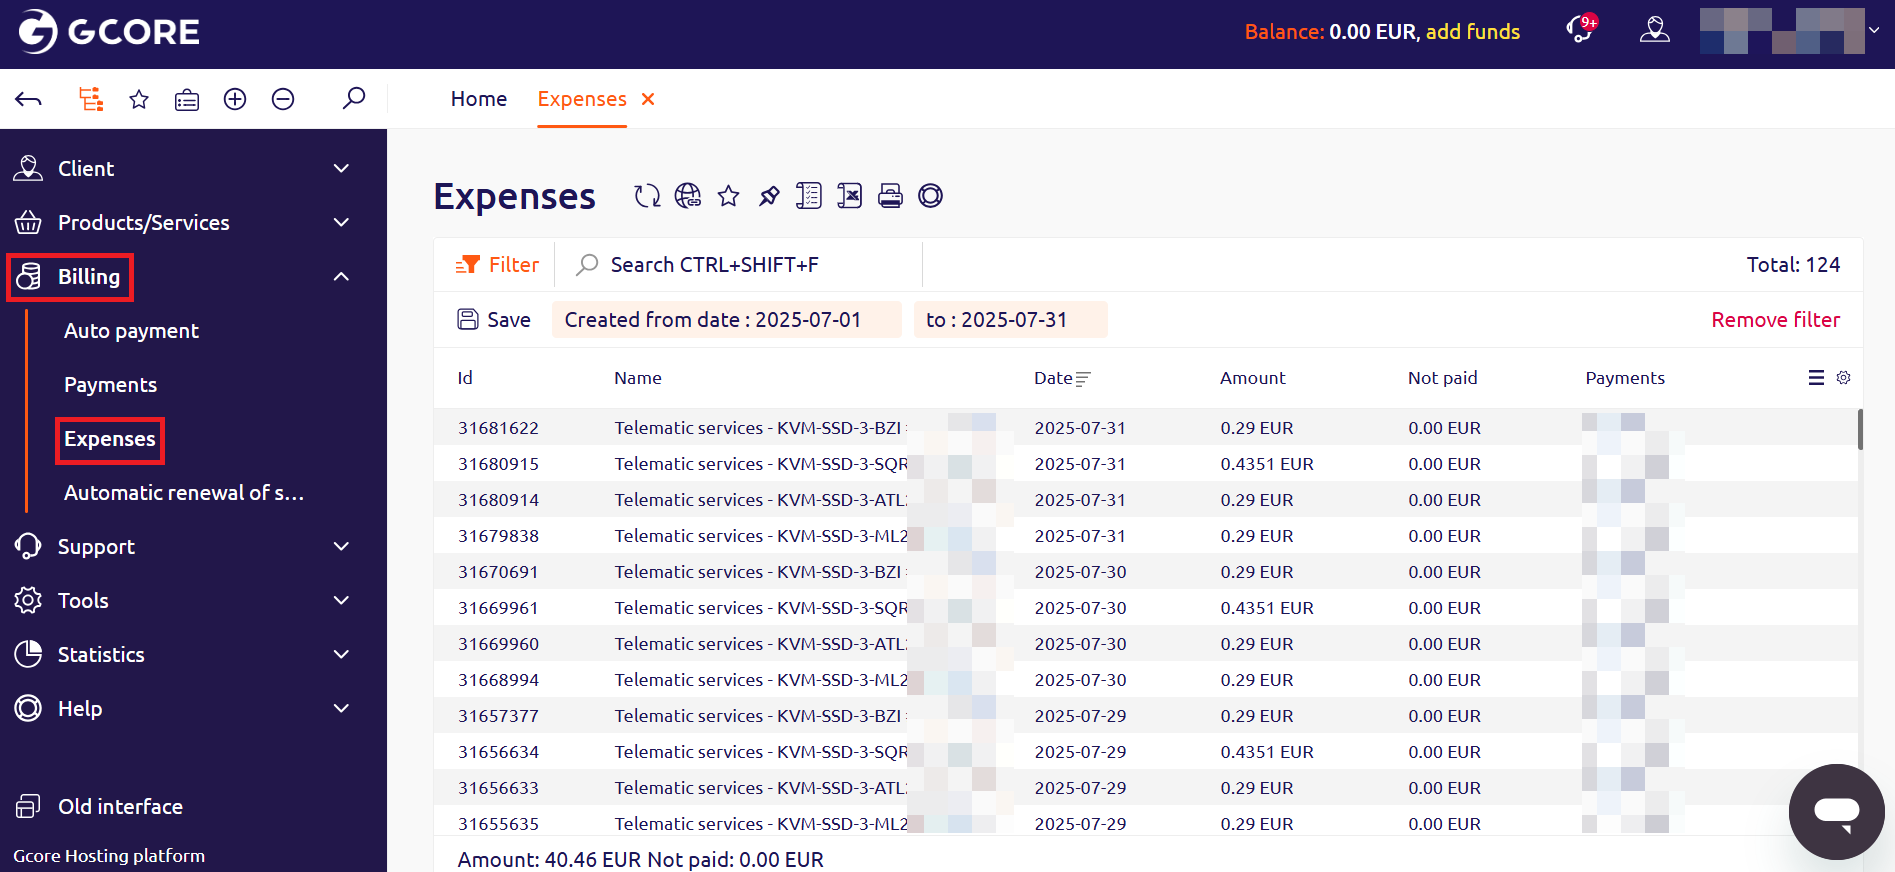
Task: Click the 'to : 2025-07-31' filter chip
Action: (x=1010, y=320)
